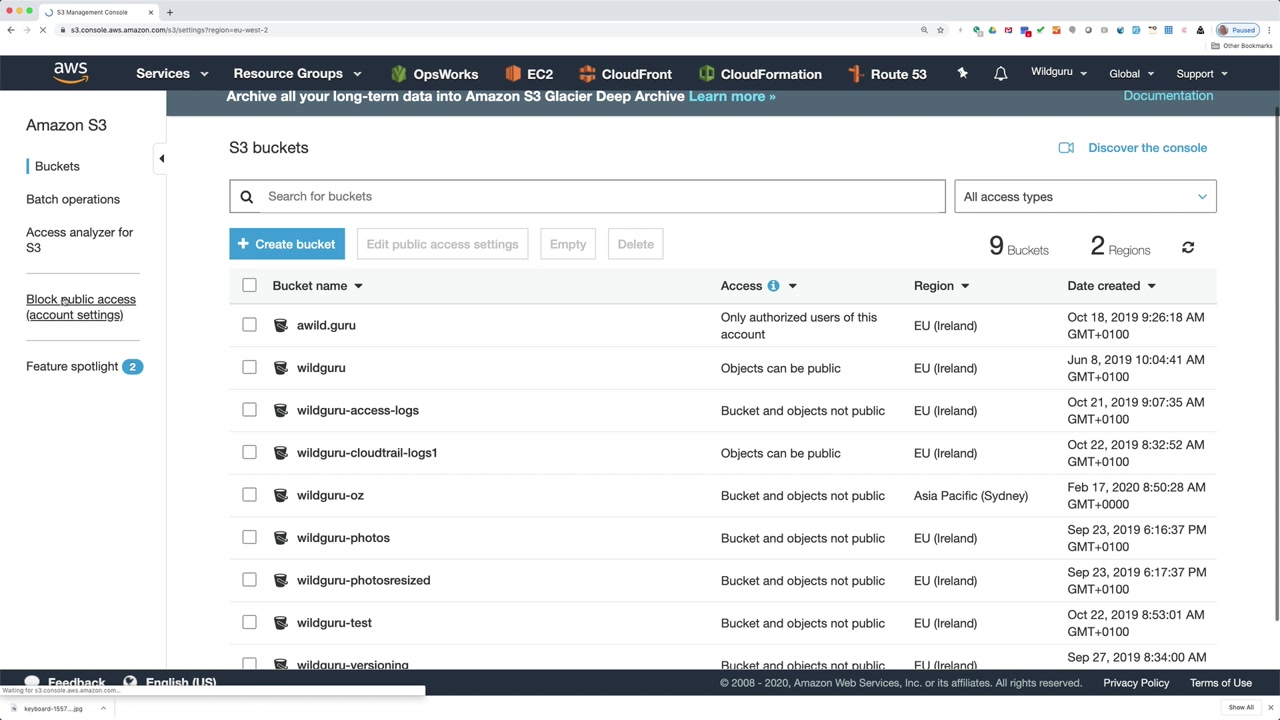Open the Gmail extension icon

pos(1008,30)
